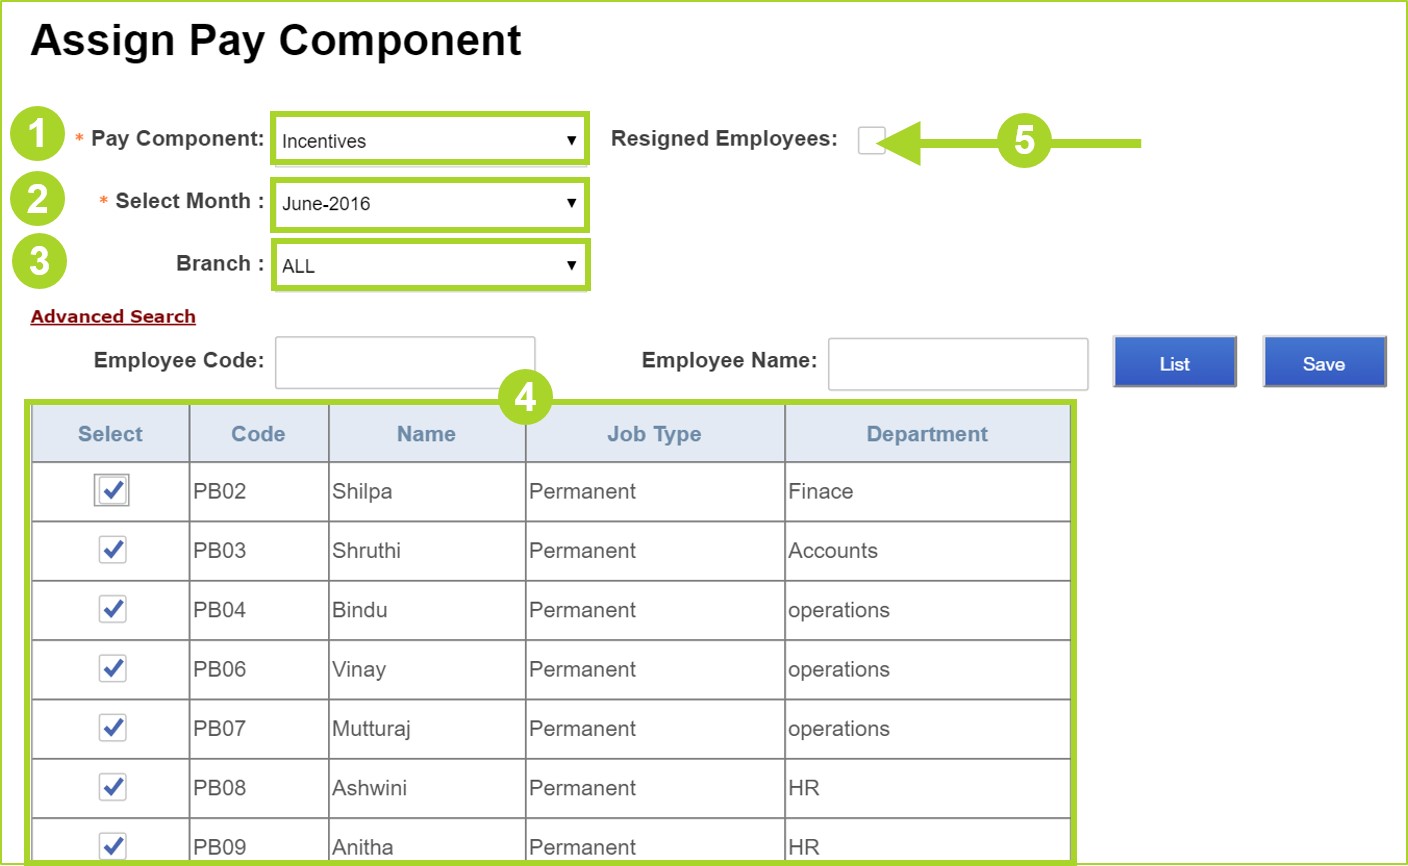Click the Select column header
Image resolution: width=1408 pixels, height=866 pixels.
click(110, 433)
